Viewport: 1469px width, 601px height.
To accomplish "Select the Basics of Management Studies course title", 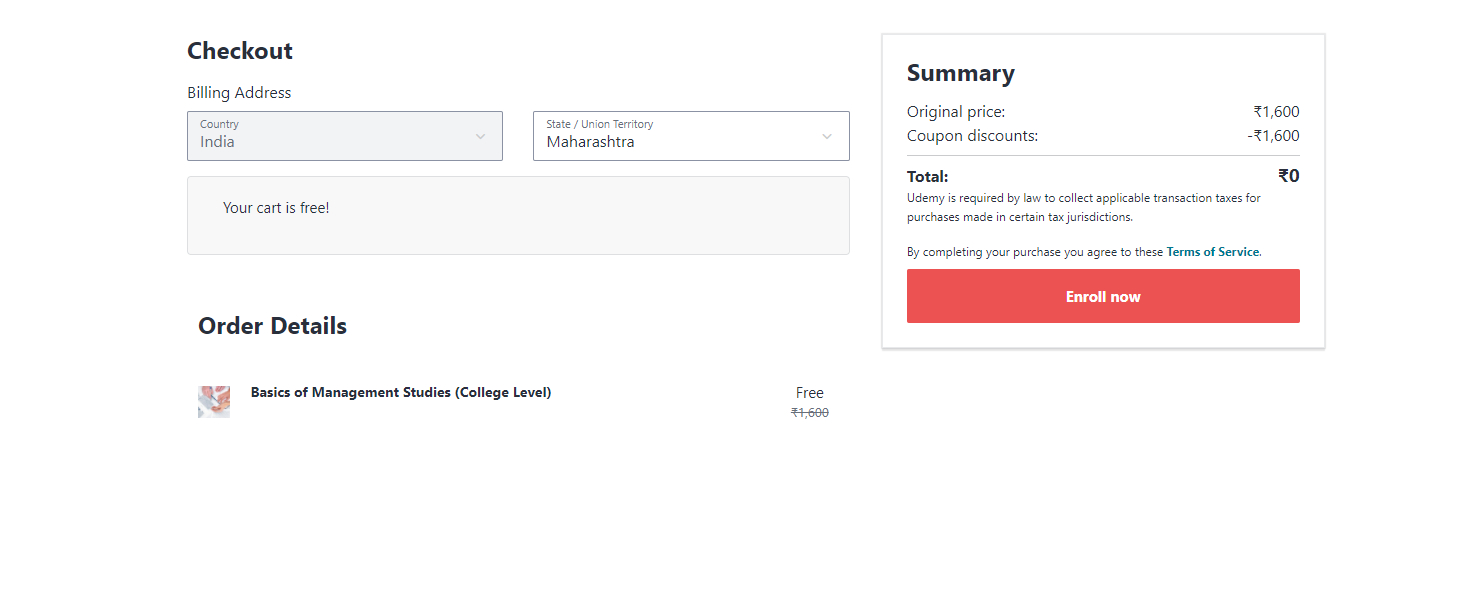I will click(x=400, y=392).
